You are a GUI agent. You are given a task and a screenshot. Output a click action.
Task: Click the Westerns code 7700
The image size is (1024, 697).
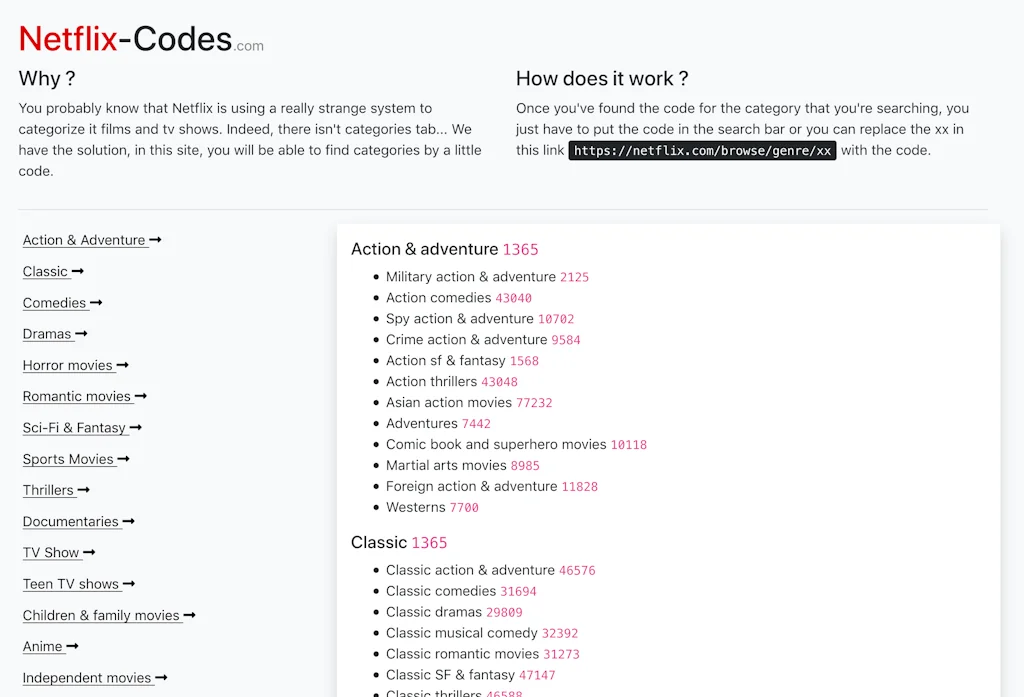click(464, 507)
